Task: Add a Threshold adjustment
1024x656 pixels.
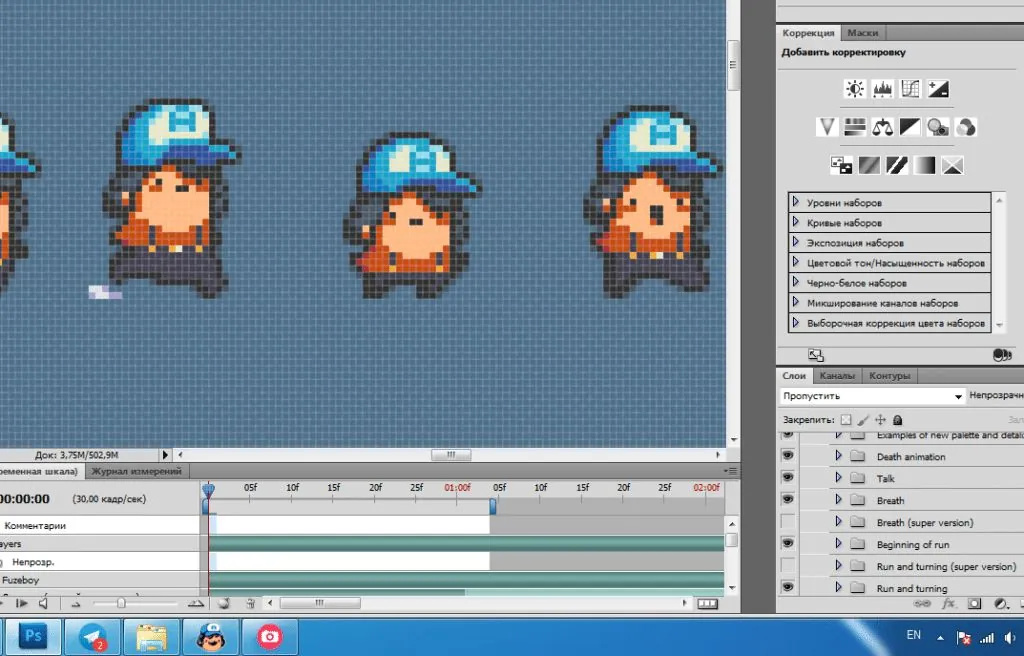Action: click(x=897, y=165)
